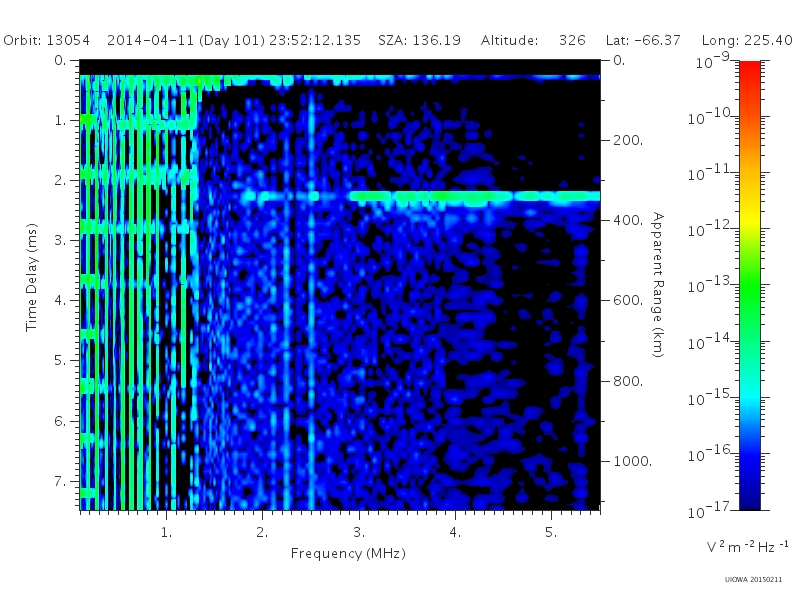Viewport: 800px width, 600px height.
Task: Click the '600.' apparent range tick label
Action: pos(628,301)
